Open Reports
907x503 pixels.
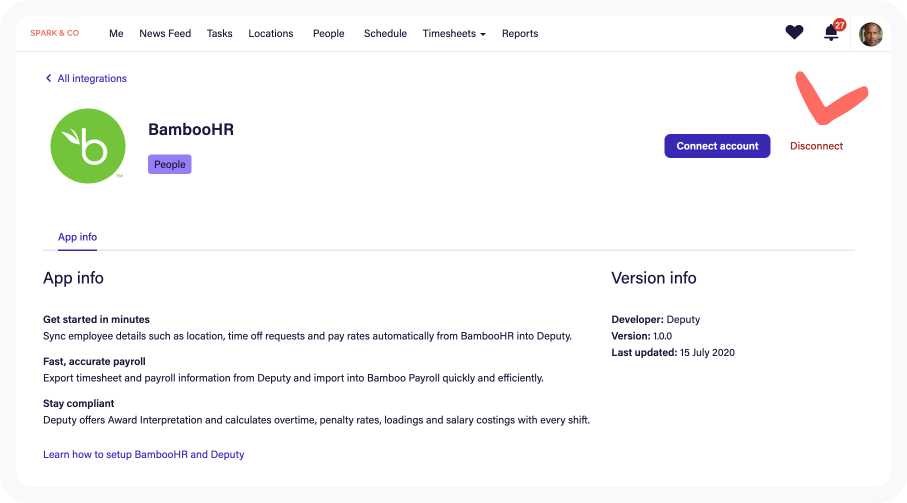tap(520, 34)
